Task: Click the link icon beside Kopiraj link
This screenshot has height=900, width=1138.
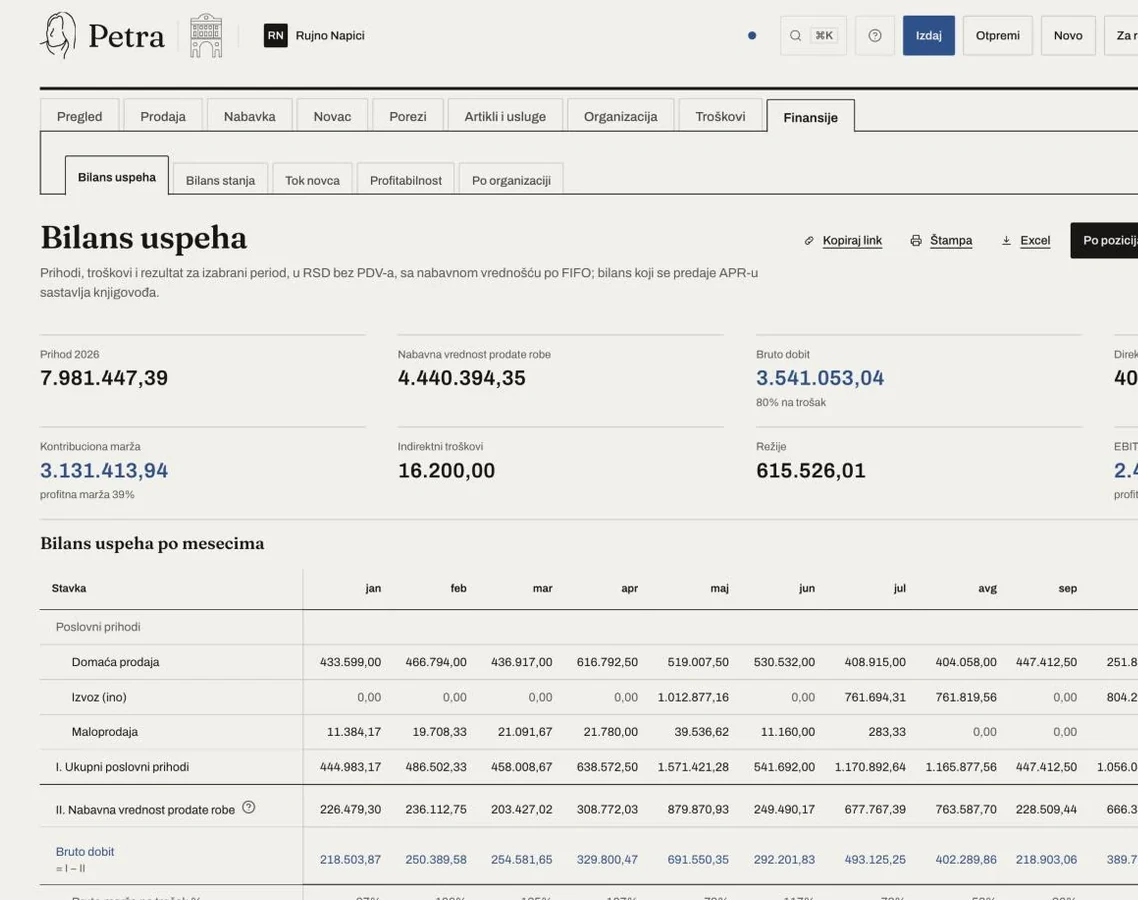Action: click(x=809, y=241)
